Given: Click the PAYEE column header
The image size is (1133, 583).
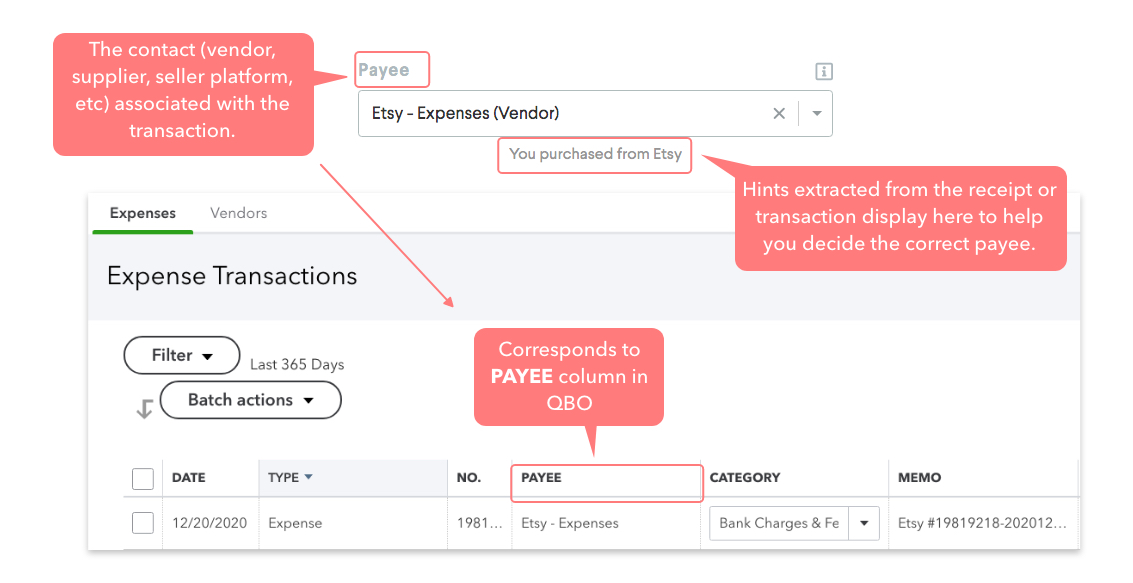Looking at the screenshot, I should [x=541, y=478].
